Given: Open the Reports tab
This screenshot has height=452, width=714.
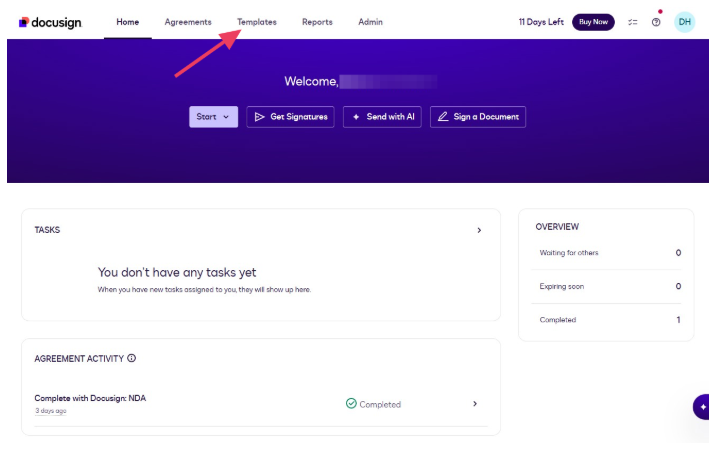Looking at the screenshot, I should point(317,22).
